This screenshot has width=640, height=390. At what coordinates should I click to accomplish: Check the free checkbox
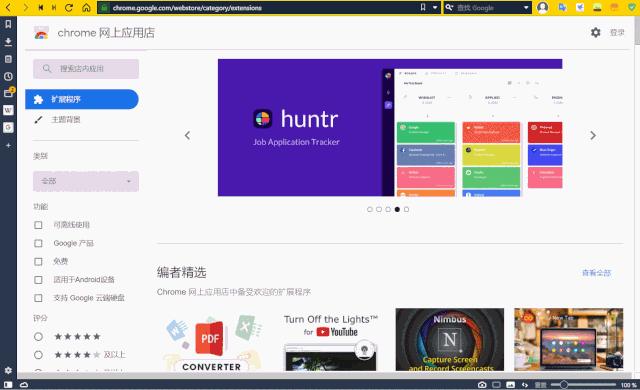pos(38,261)
